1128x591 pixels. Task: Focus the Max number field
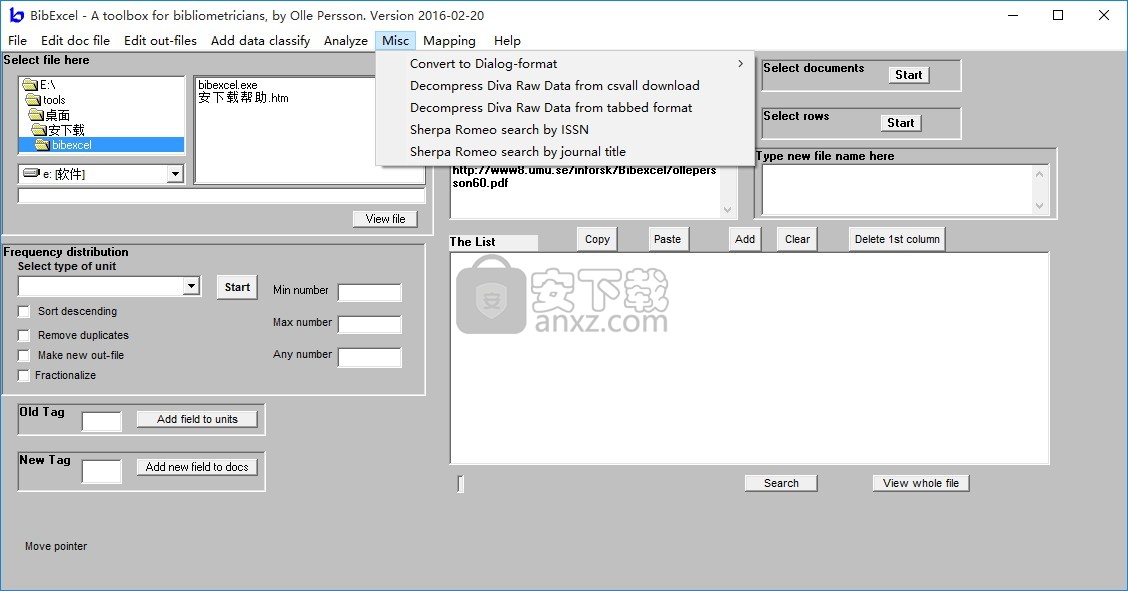[x=370, y=324]
